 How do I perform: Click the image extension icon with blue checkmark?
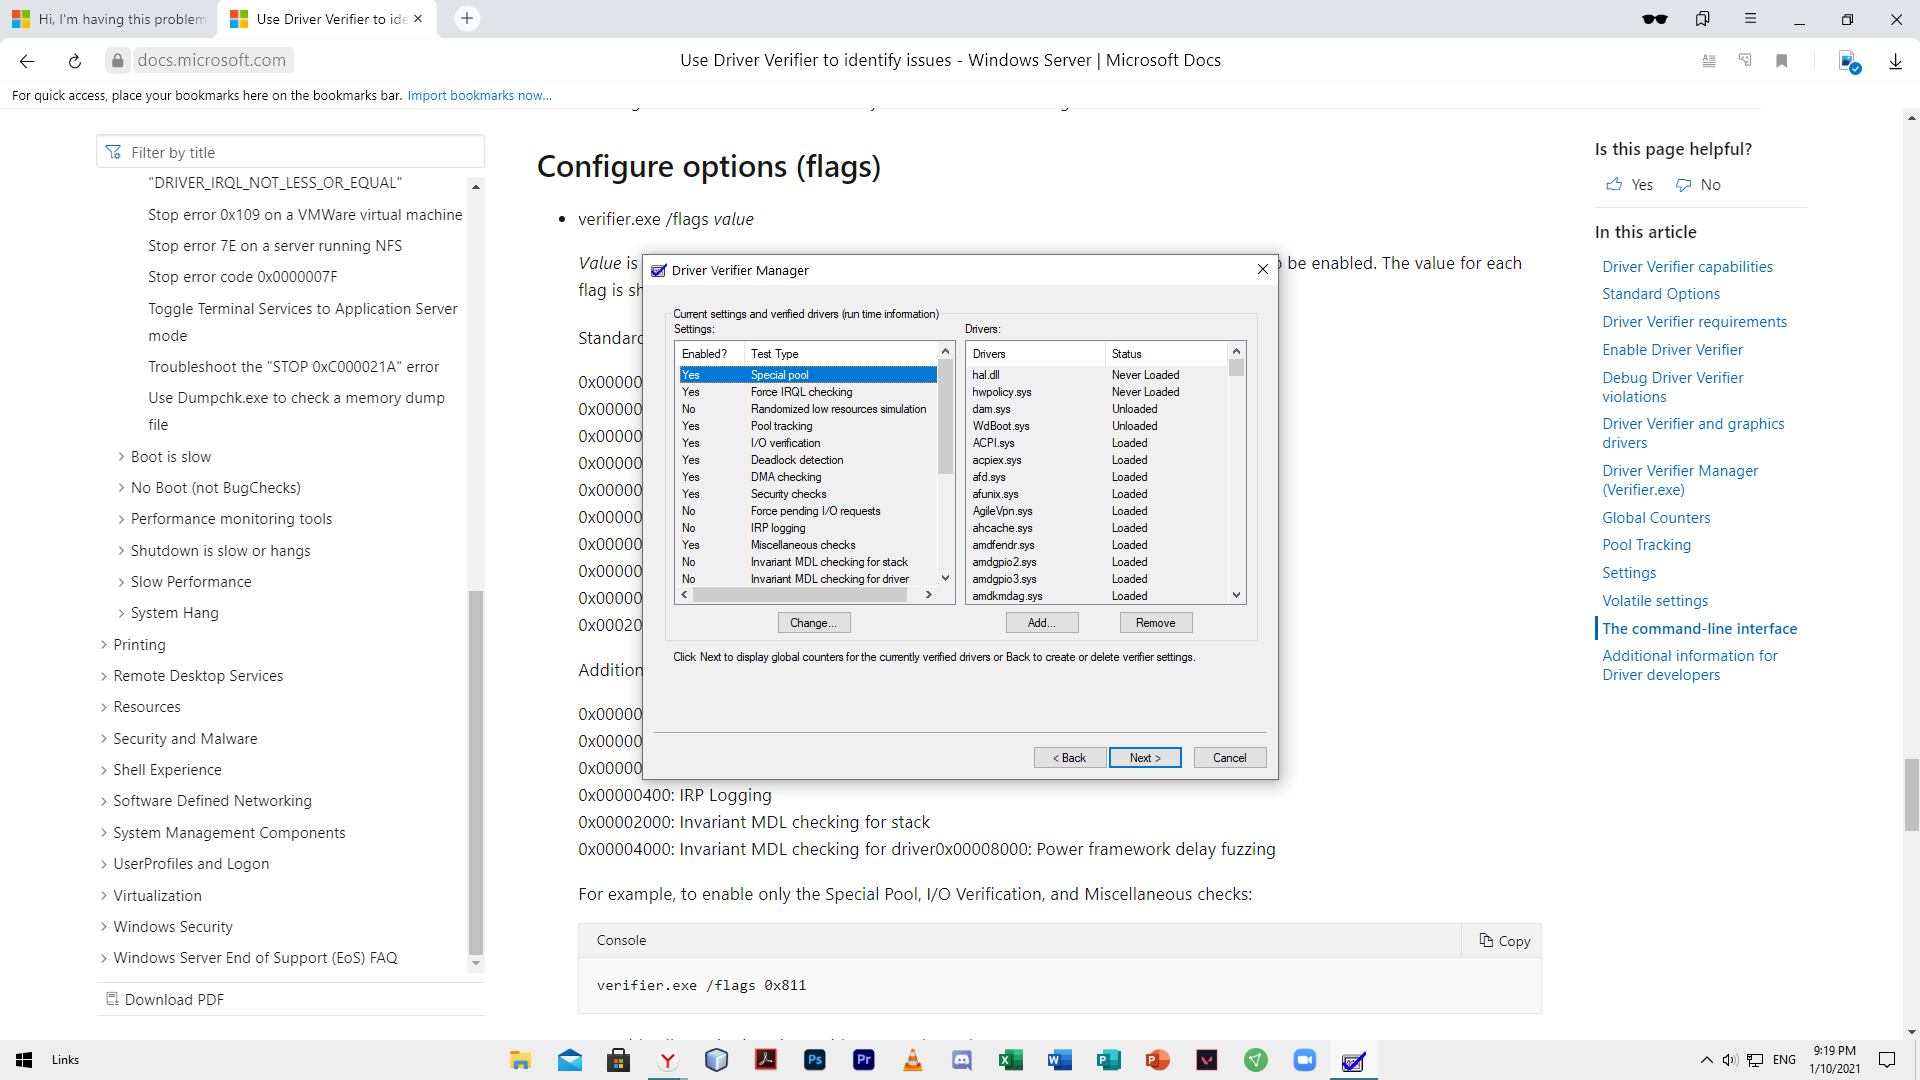click(1849, 62)
